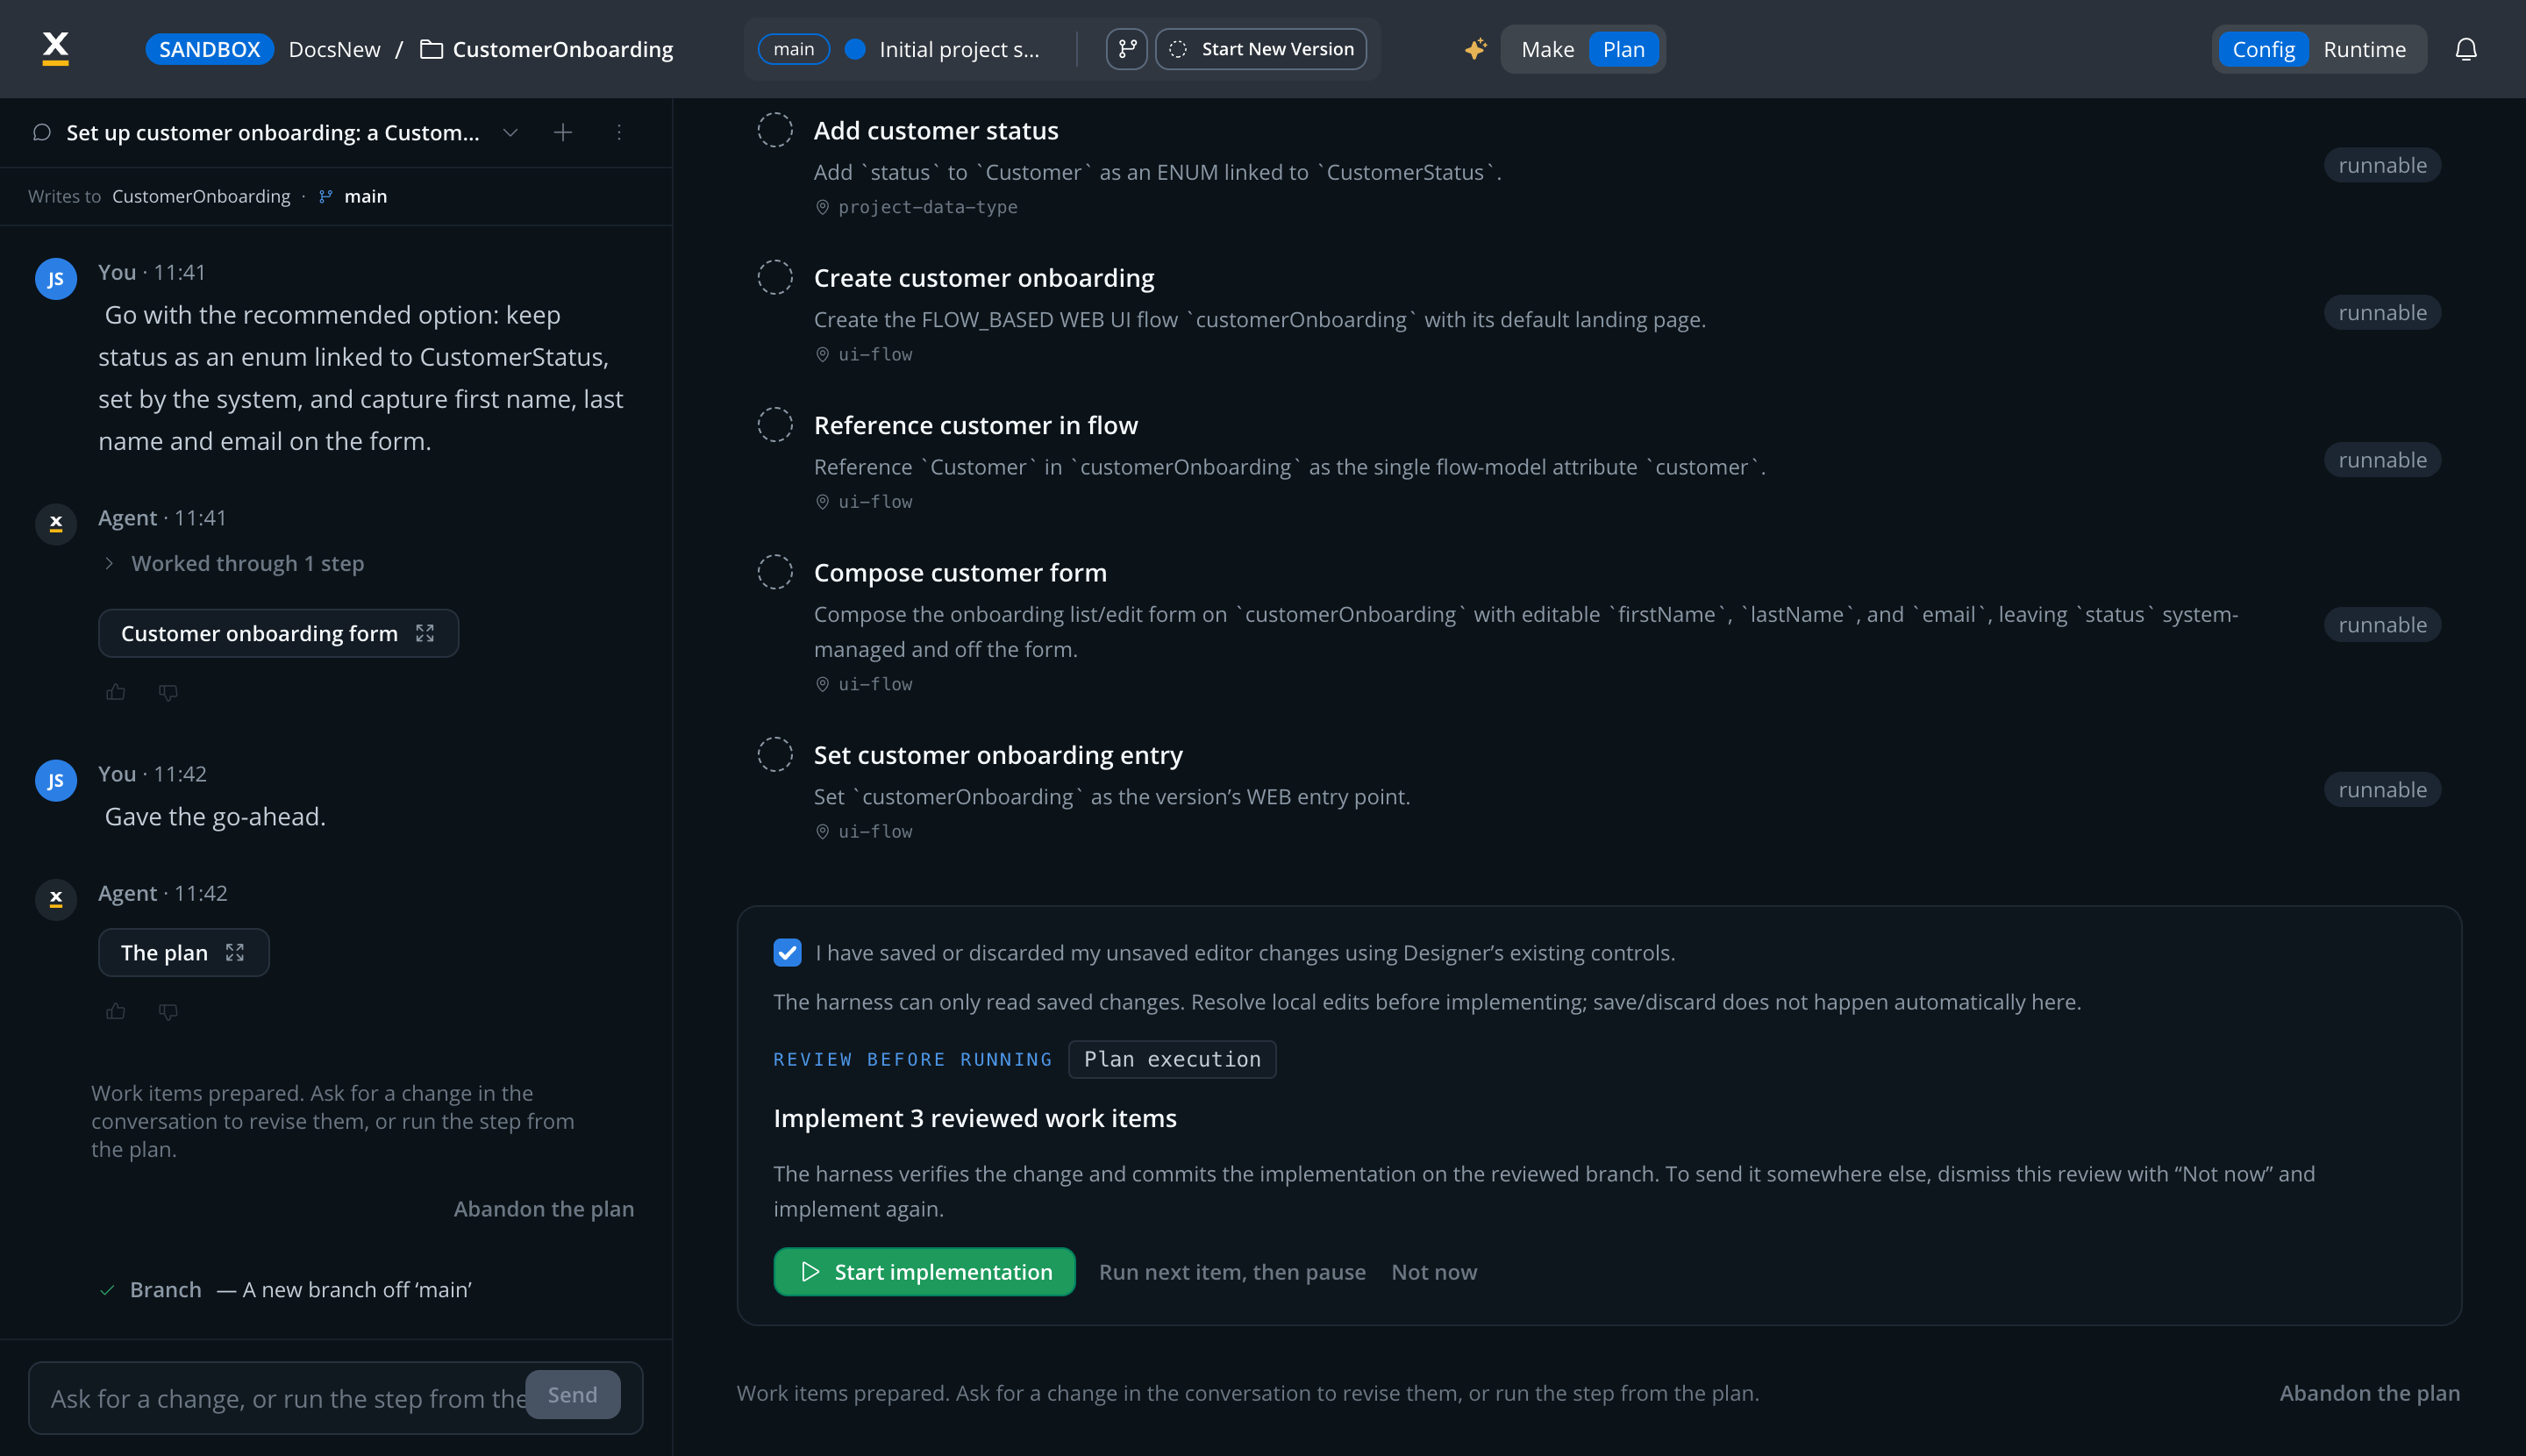The width and height of the screenshot is (2526, 1456).
Task: Click status circle for Create customer onboarding
Action: click(775, 277)
